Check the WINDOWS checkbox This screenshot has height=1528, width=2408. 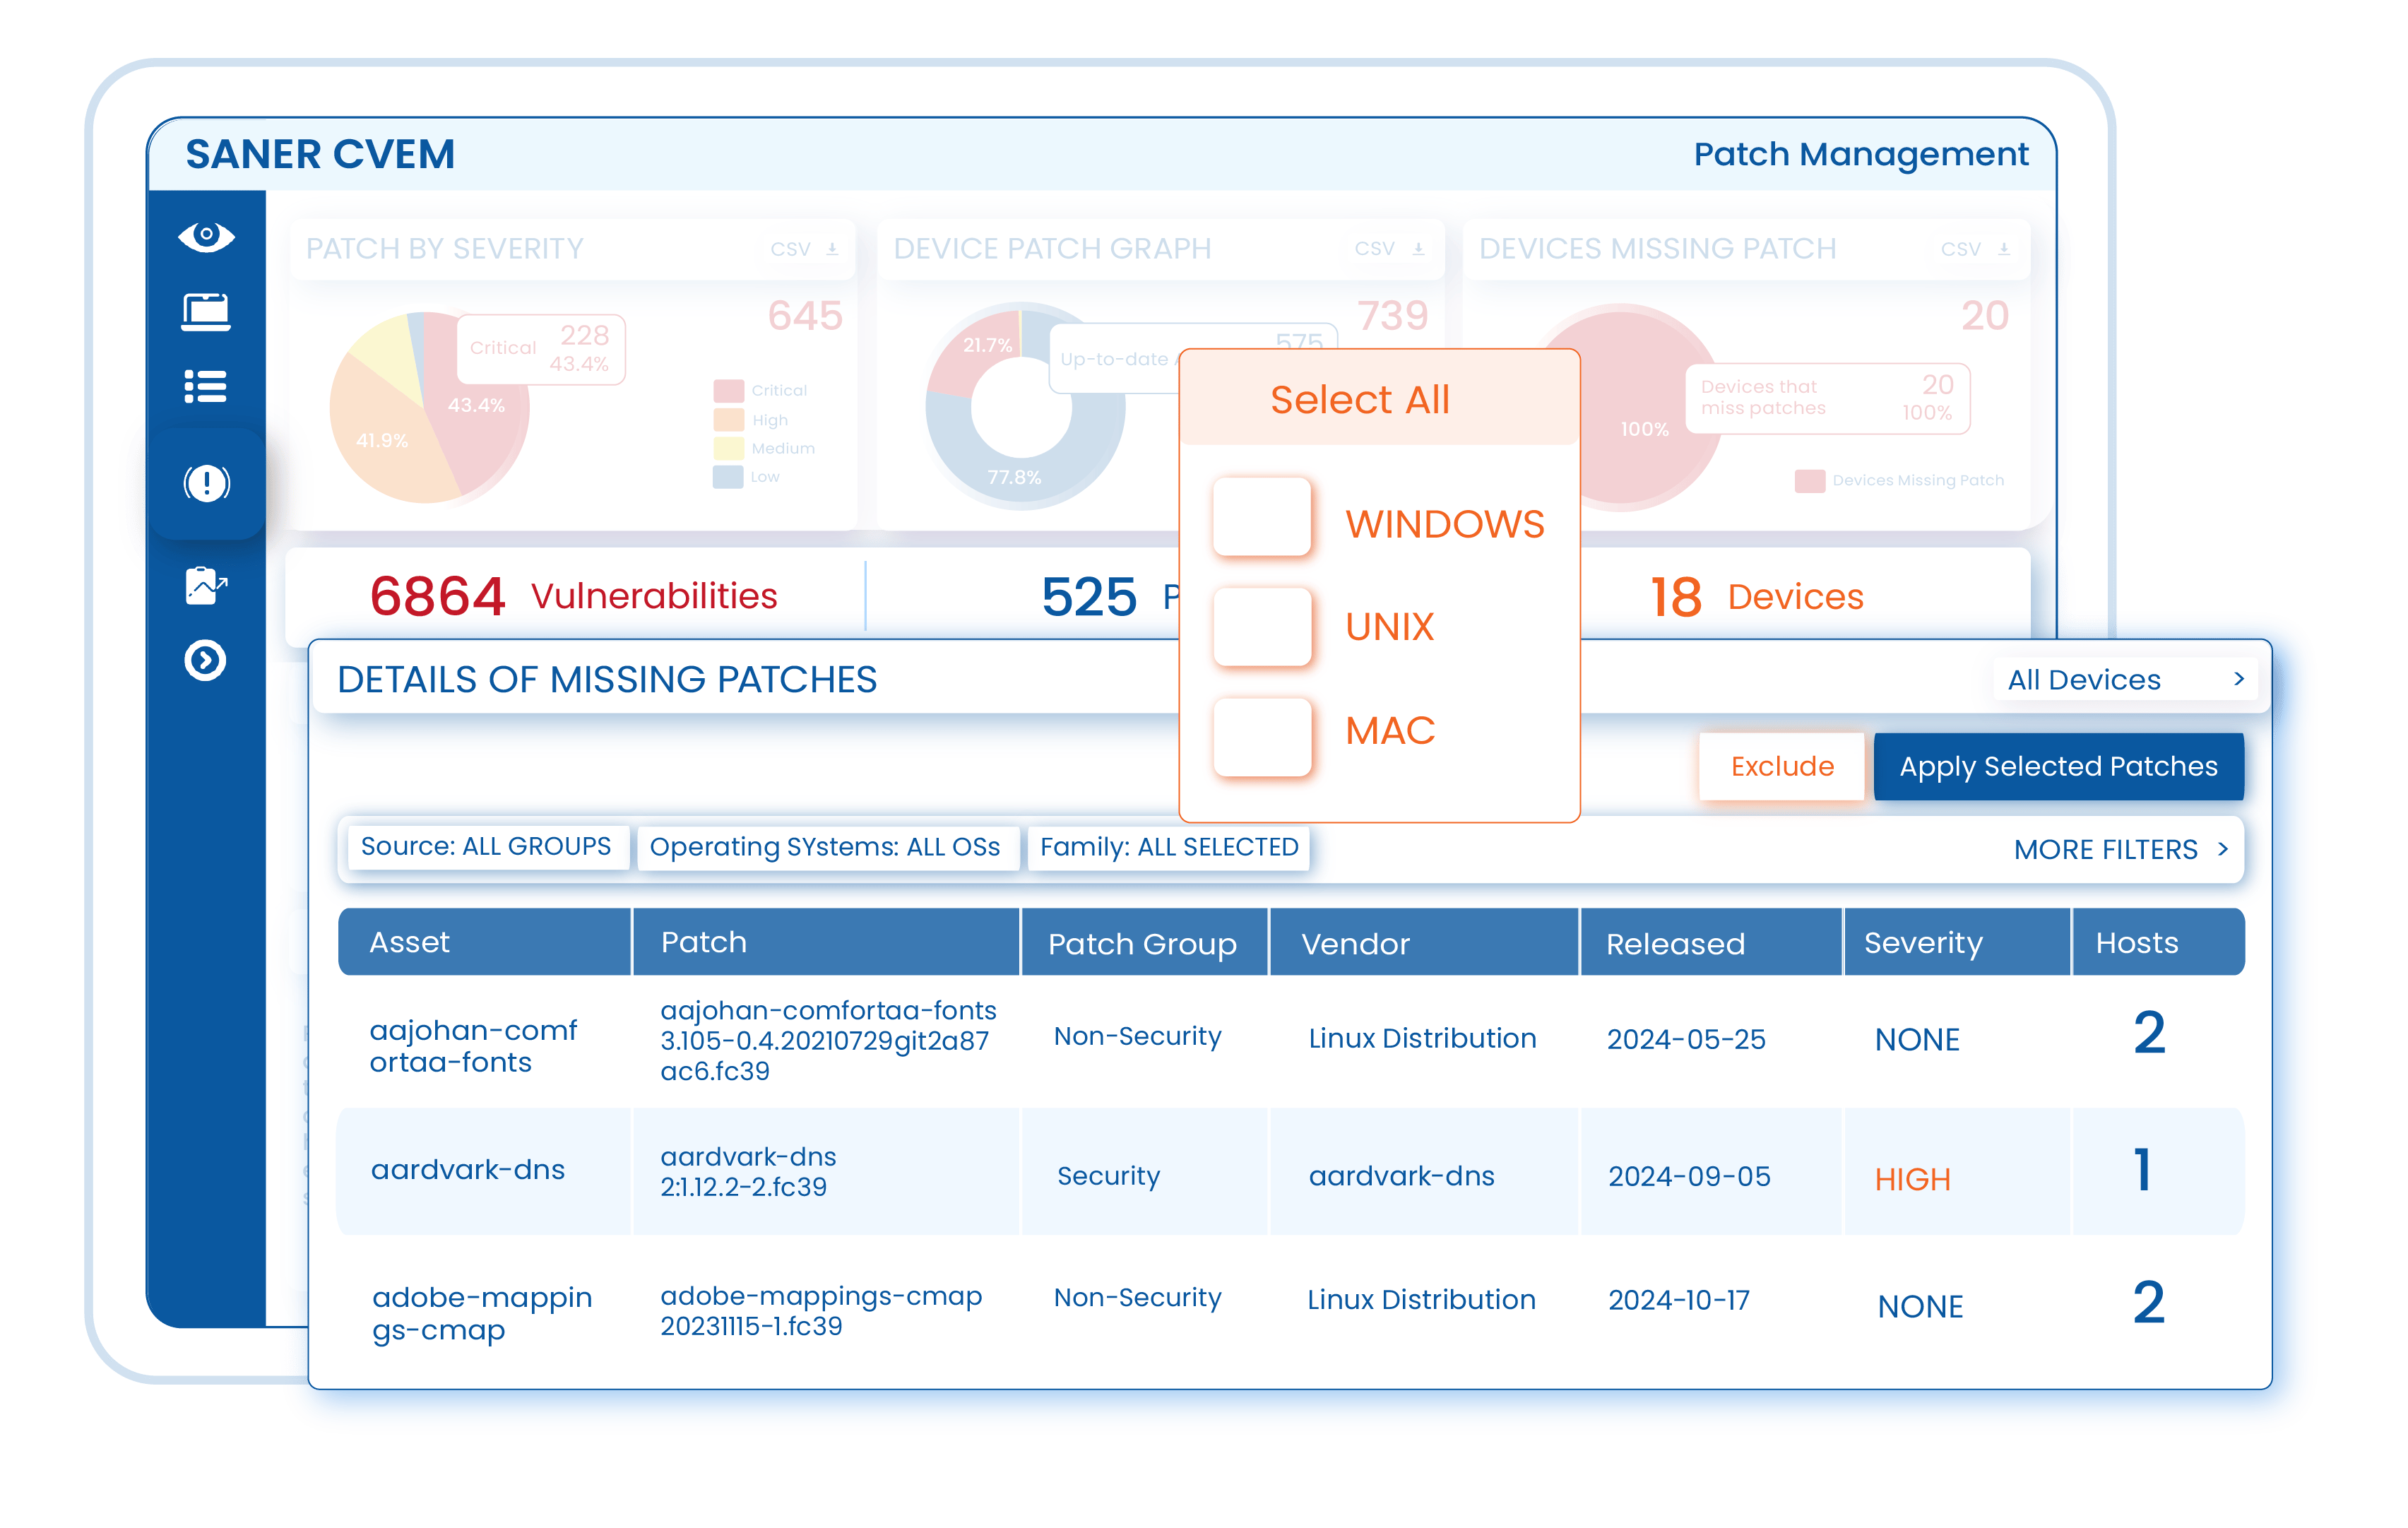(x=1262, y=517)
